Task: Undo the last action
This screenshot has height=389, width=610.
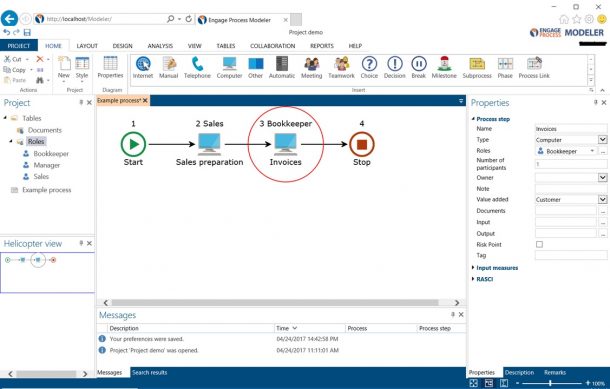Action: pos(7,32)
